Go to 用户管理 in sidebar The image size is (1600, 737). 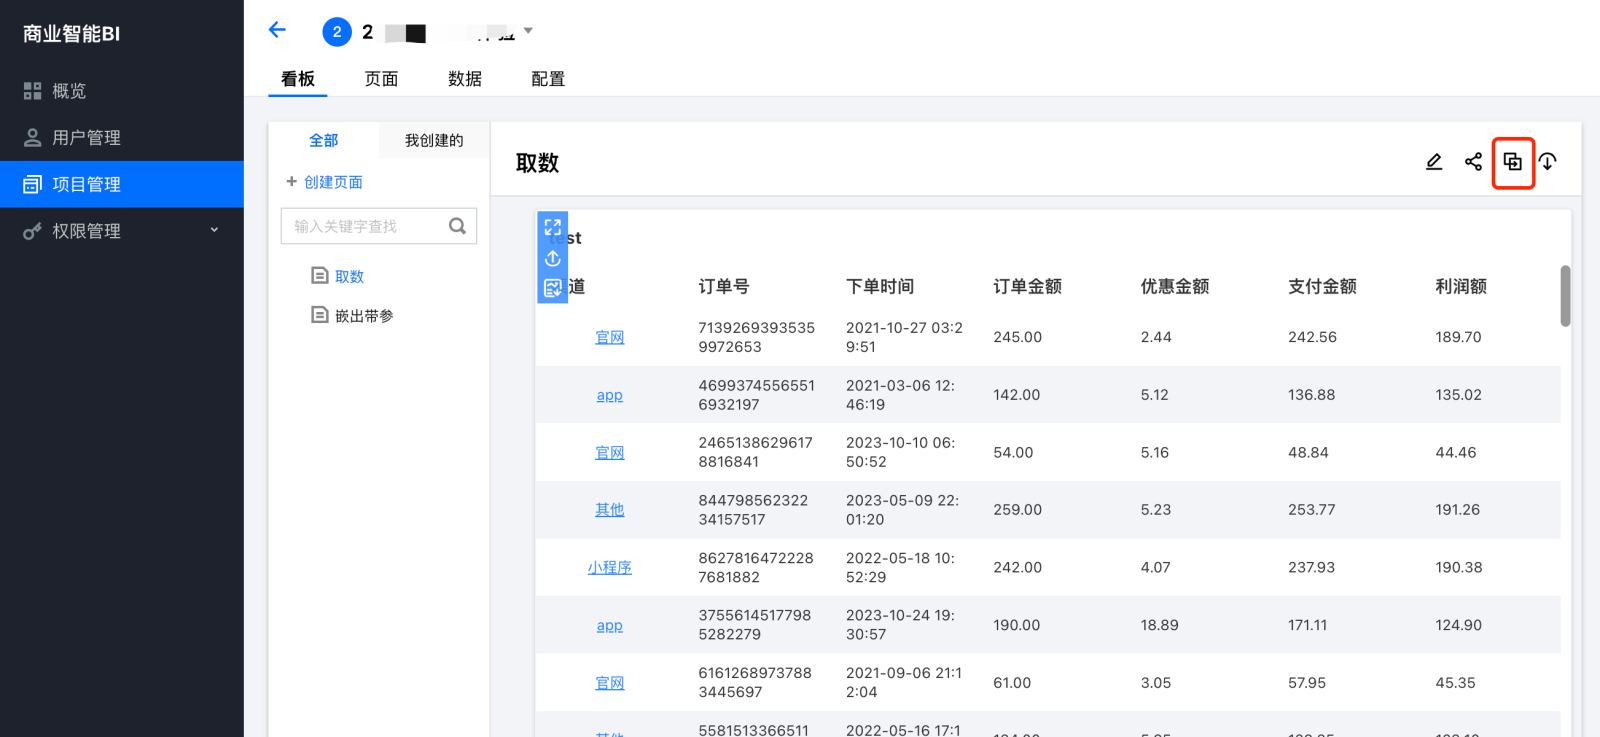pyautogui.click(x=86, y=138)
